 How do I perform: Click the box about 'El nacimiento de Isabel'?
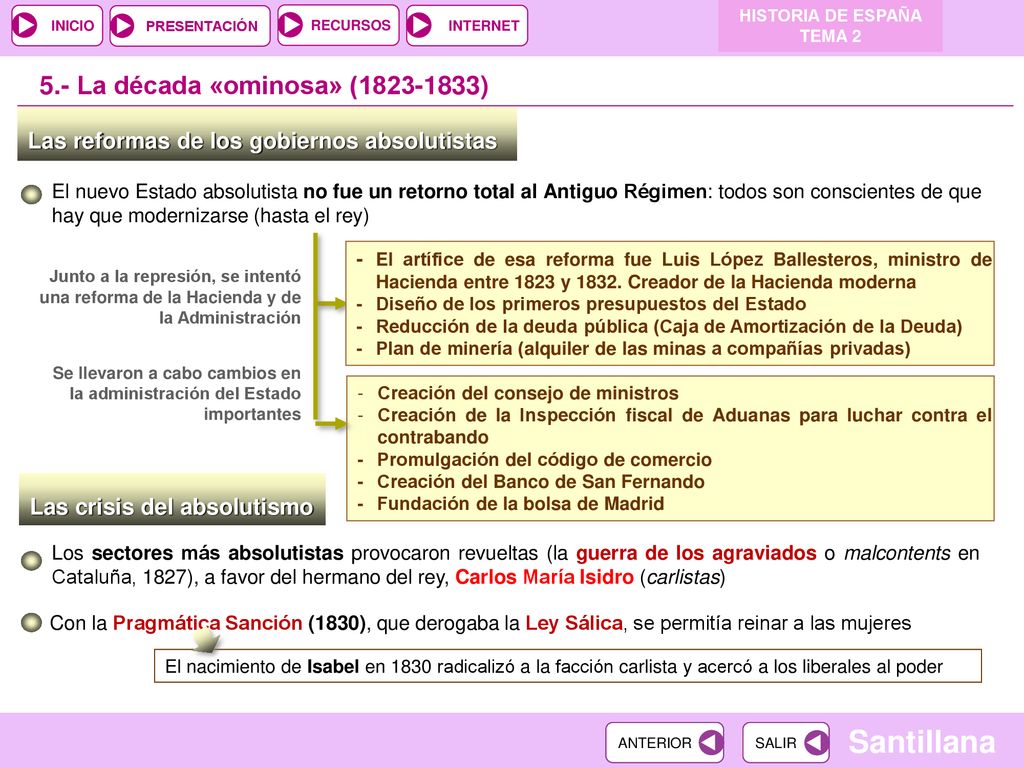[x=568, y=666]
